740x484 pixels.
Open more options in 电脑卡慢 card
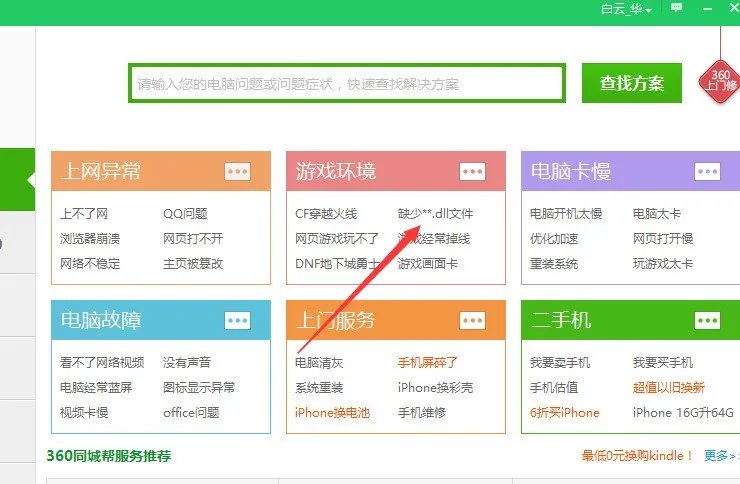point(707,171)
